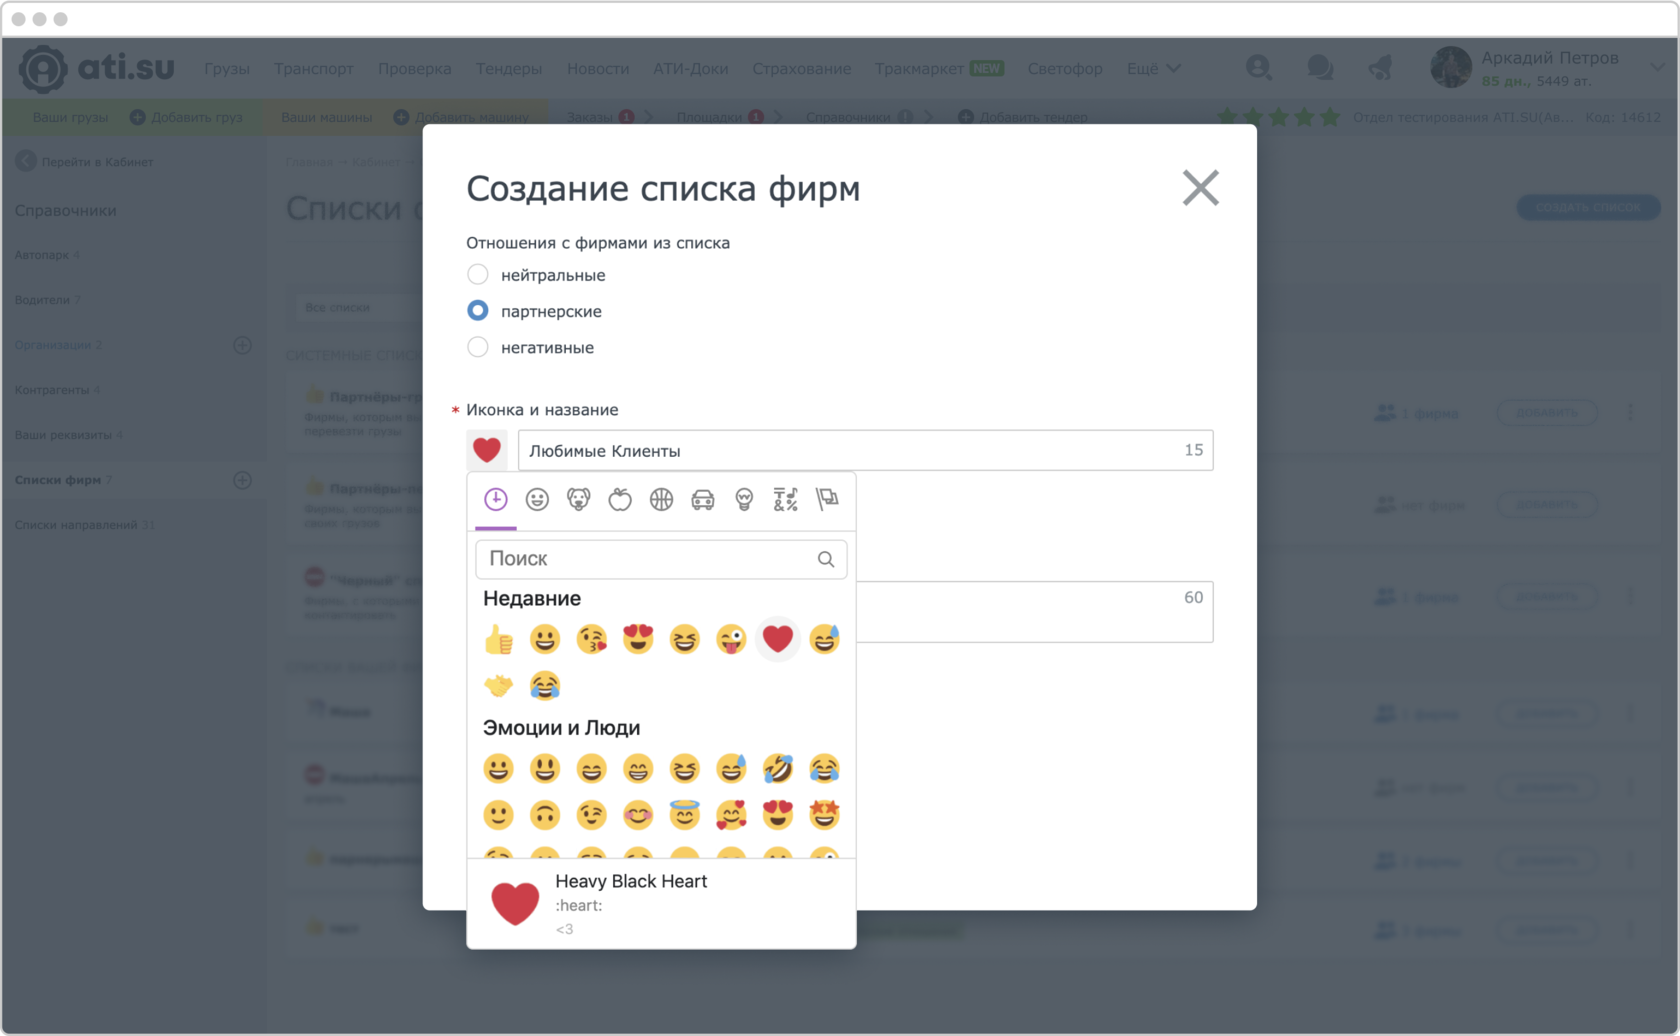Screen dimensions: 1680x1036
Task: Click Добавить машину in the toolbar
Action: pos(461,117)
